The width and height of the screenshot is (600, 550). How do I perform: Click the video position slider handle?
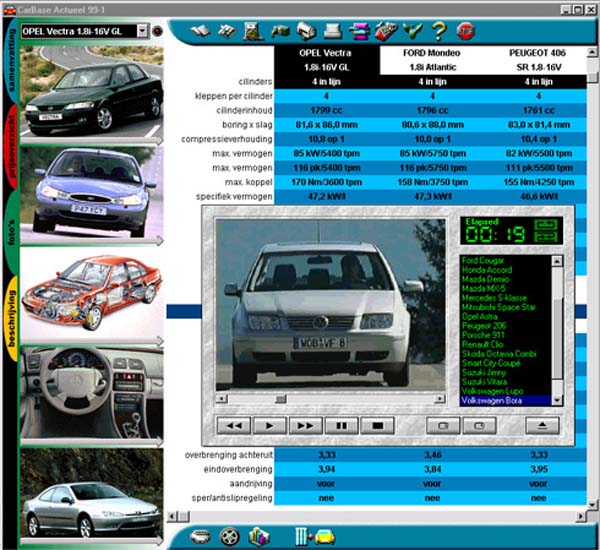click(x=281, y=397)
